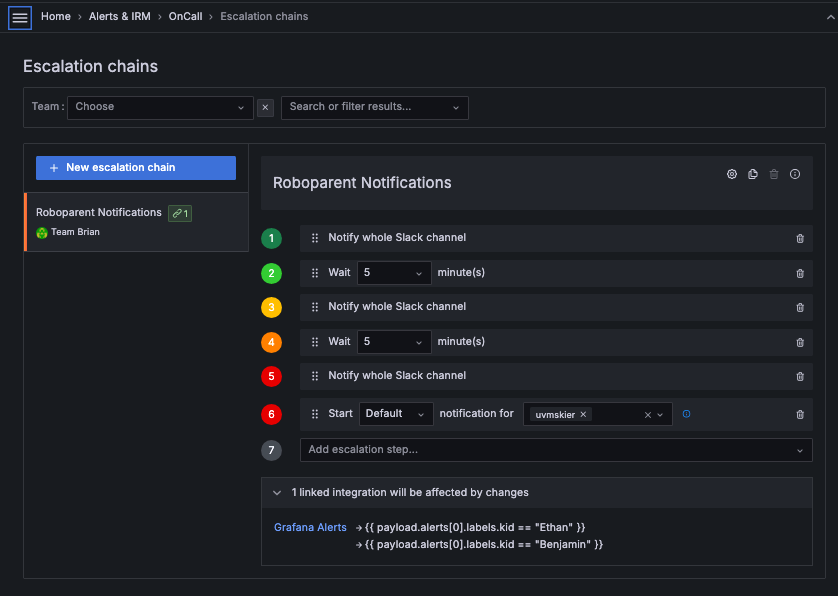The image size is (838, 596).
Task: Open the hamburger navigation menu
Action: click(18, 16)
